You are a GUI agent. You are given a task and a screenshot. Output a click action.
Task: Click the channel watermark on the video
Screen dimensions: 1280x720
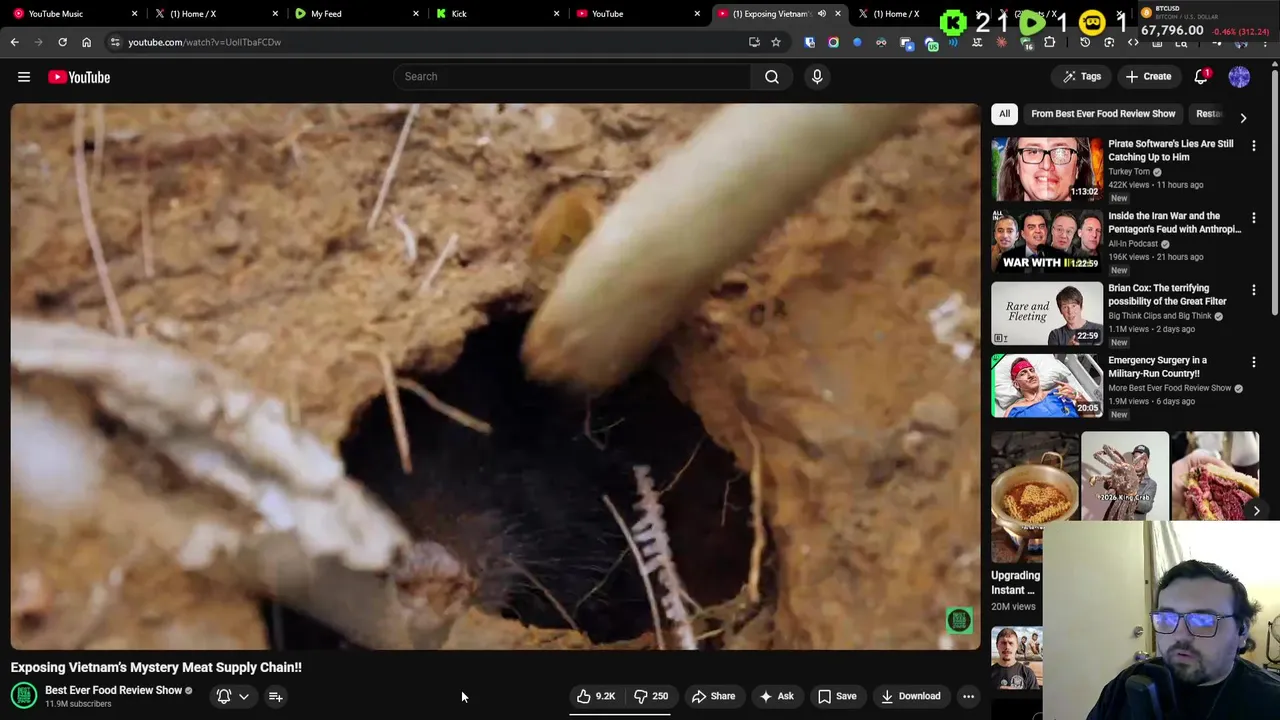point(959,621)
